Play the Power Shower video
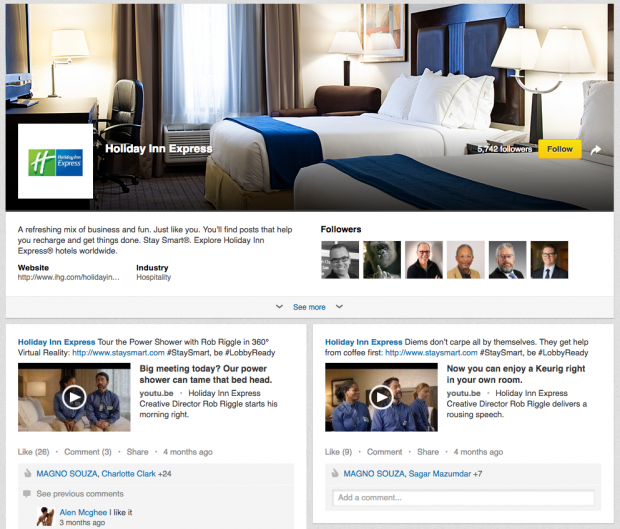This screenshot has width=620, height=529. click(x=74, y=397)
